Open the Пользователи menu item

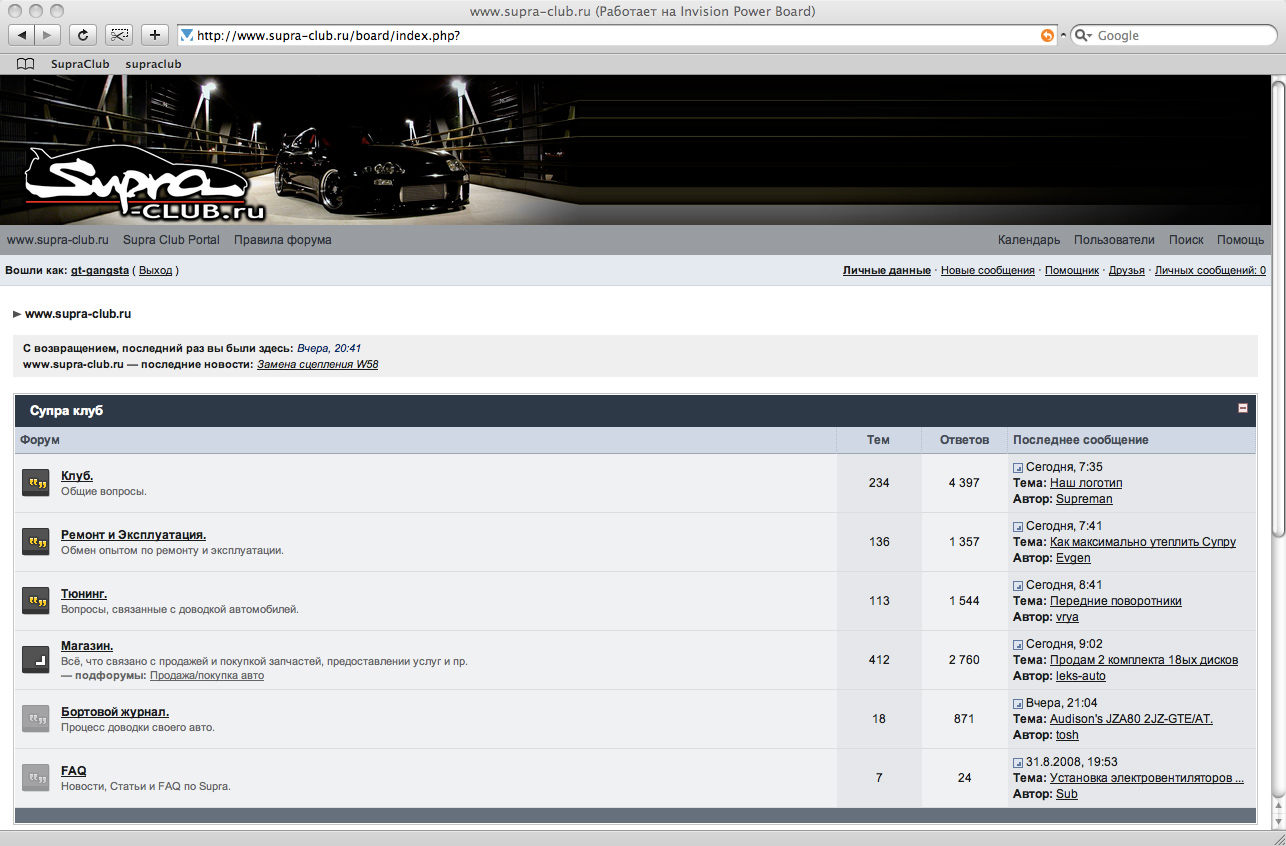(1113, 240)
